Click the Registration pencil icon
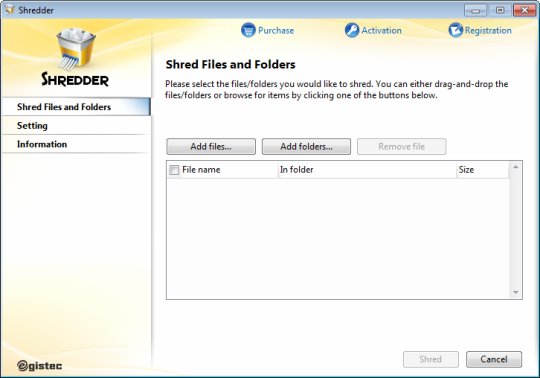 tap(455, 30)
